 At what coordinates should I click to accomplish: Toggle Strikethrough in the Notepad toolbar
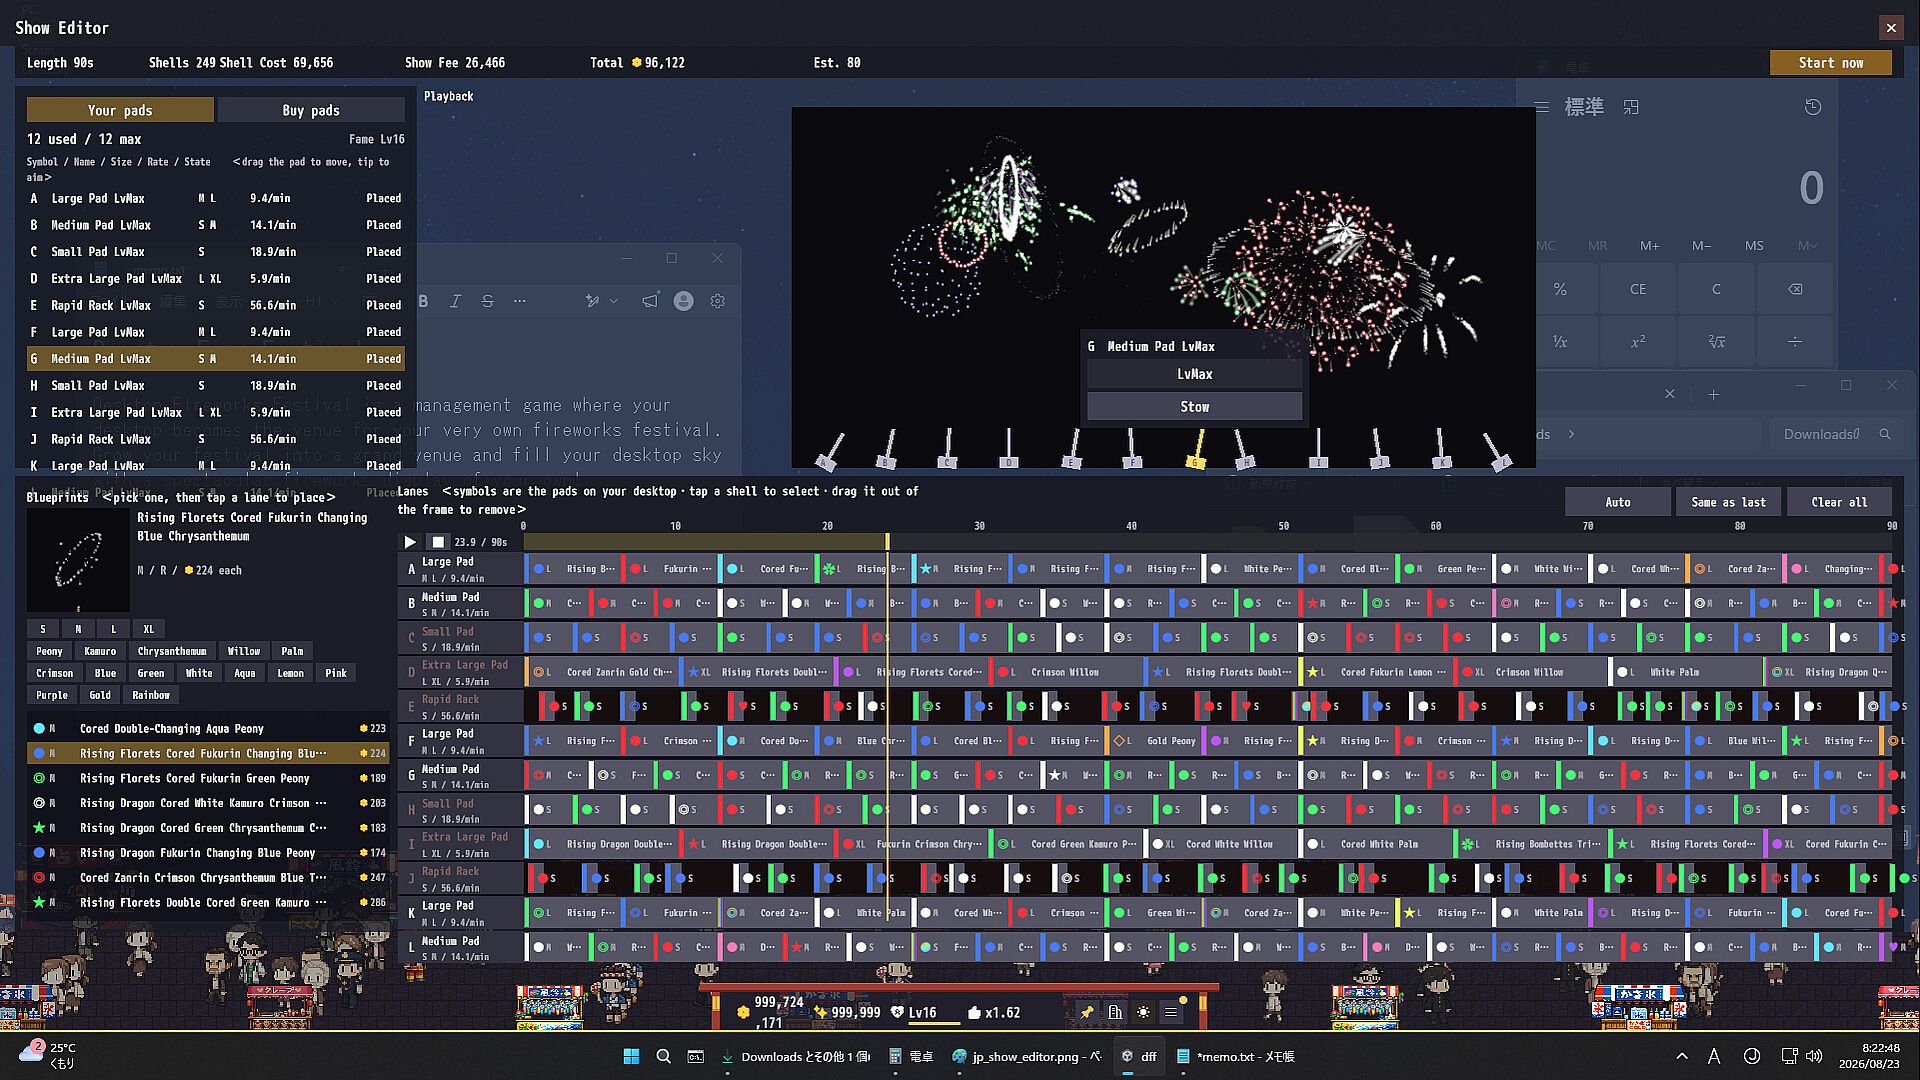coord(487,301)
